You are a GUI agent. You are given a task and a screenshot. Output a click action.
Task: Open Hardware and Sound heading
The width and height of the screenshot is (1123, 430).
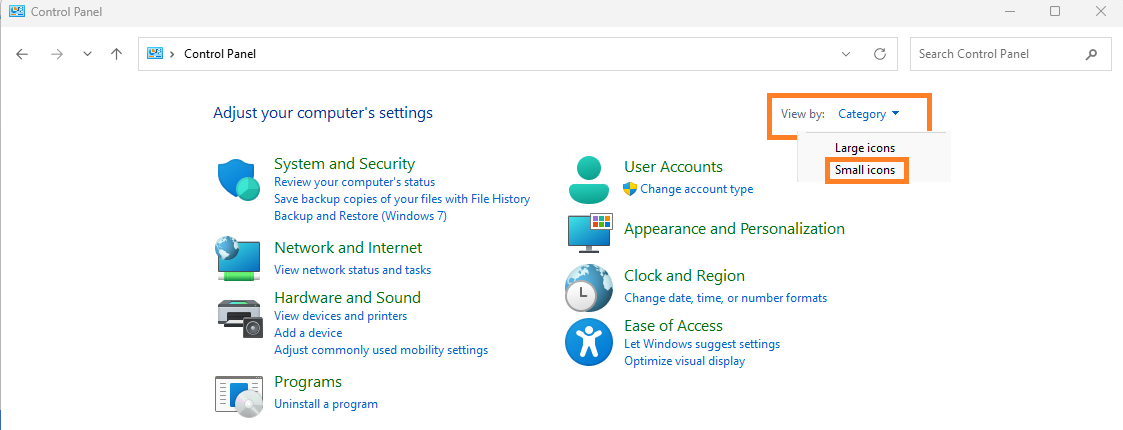pyautogui.click(x=347, y=297)
